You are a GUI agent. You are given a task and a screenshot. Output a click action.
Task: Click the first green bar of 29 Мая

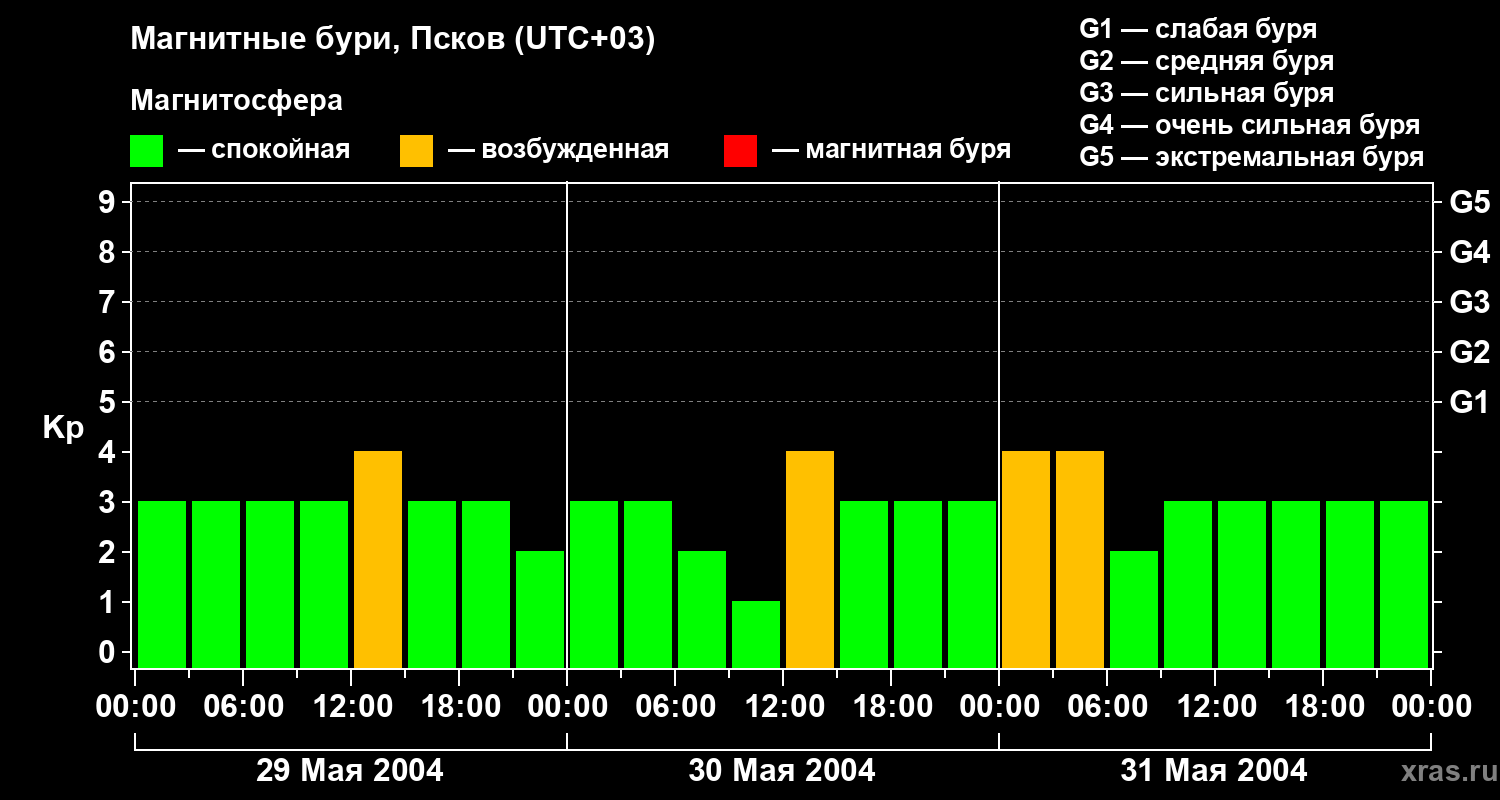pos(162,584)
